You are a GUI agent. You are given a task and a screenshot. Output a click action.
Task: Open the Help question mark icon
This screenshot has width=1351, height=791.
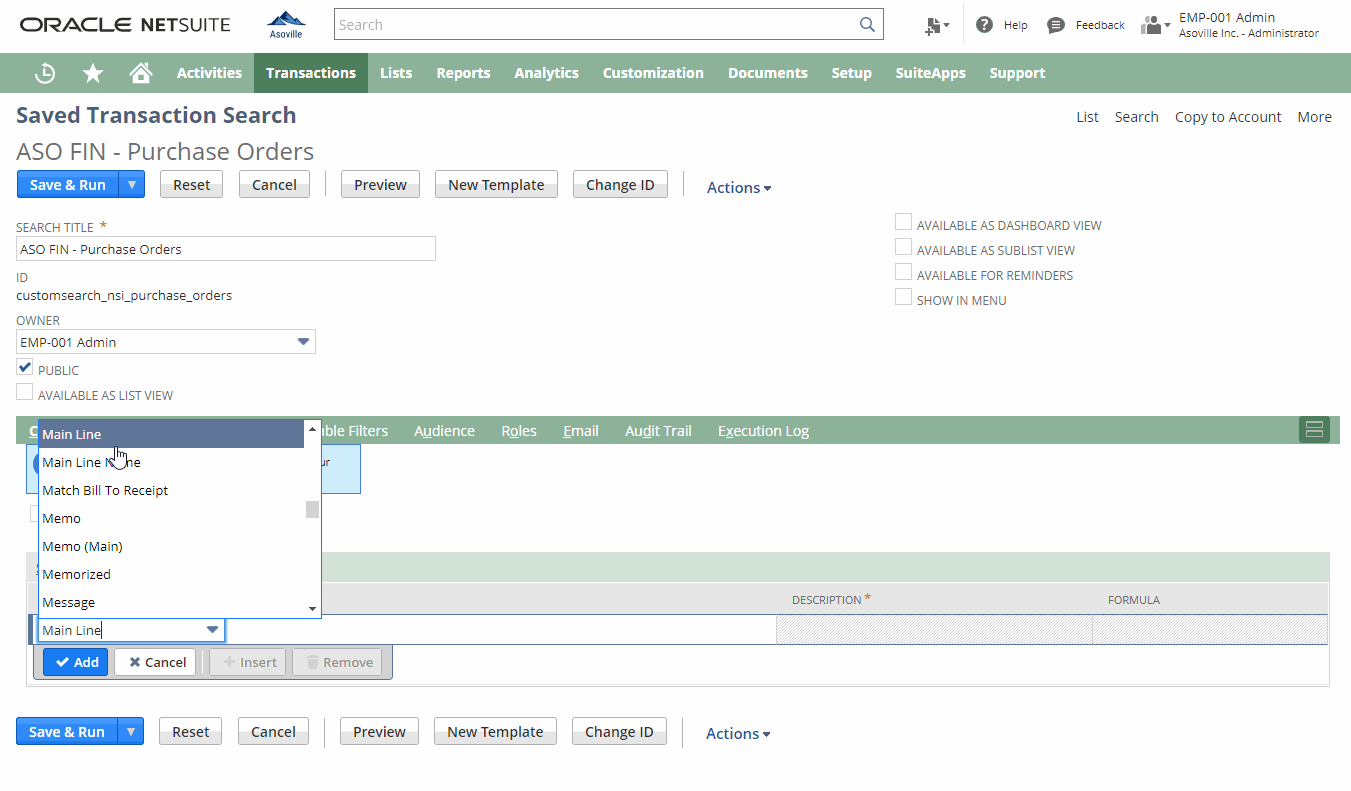(985, 25)
